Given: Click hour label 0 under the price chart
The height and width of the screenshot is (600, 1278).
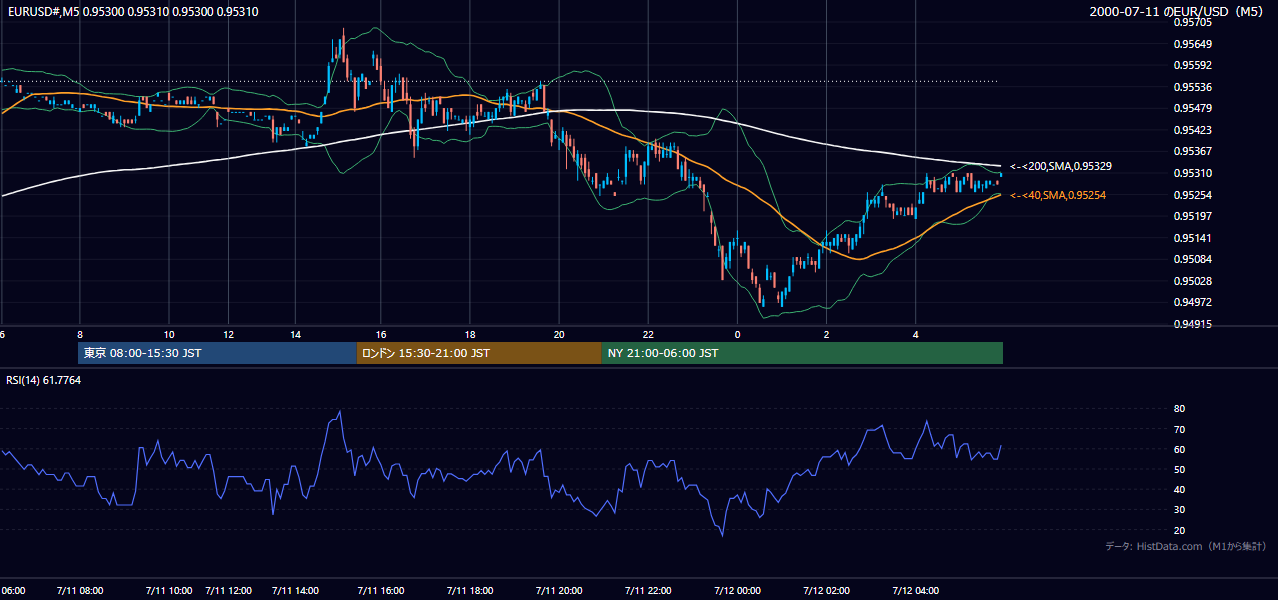Looking at the screenshot, I should [x=737, y=334].
